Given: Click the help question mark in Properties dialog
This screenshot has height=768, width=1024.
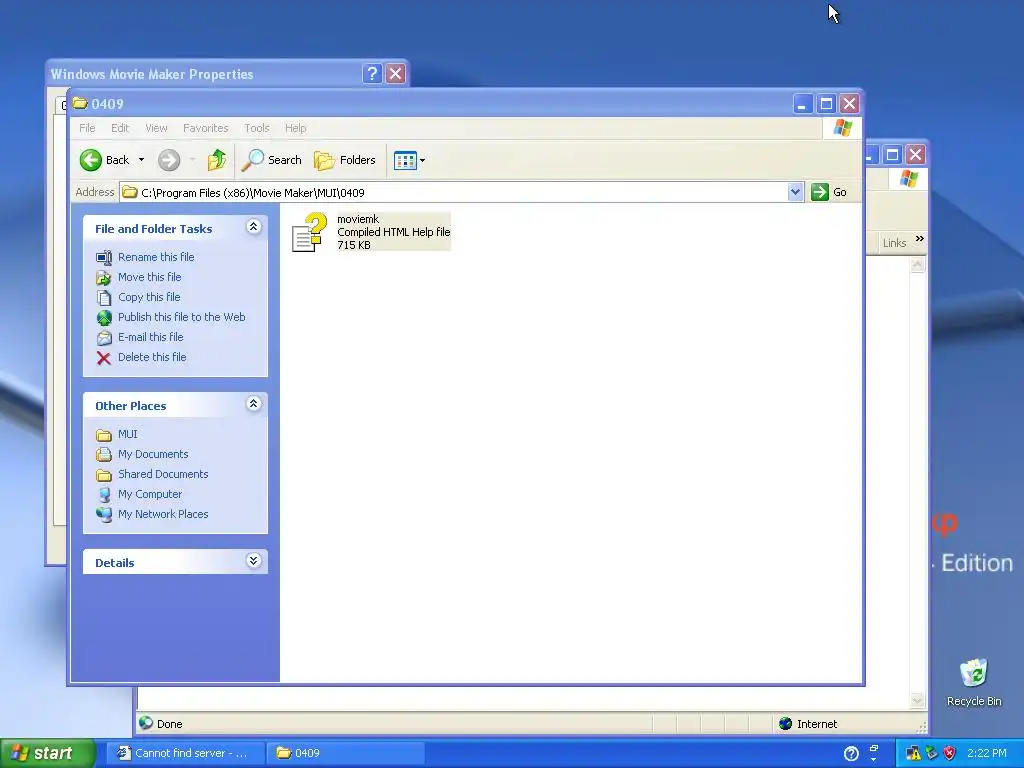Looking at the screenshot, I should [x=372, y=73].
